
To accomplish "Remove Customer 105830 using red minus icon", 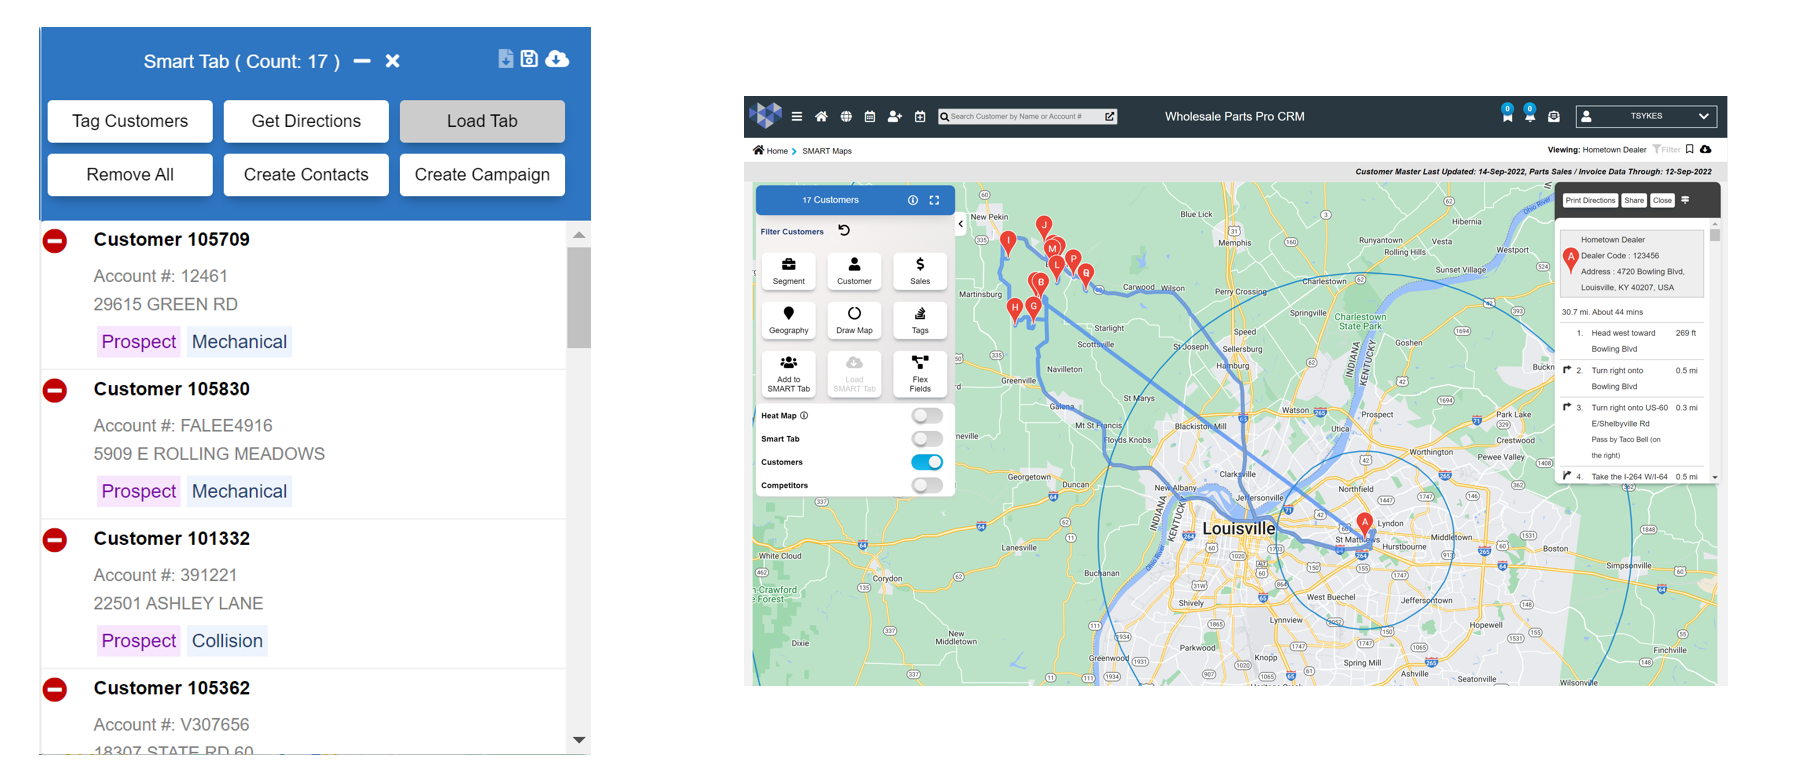I will pyautogui.click(x=55, y=390).
